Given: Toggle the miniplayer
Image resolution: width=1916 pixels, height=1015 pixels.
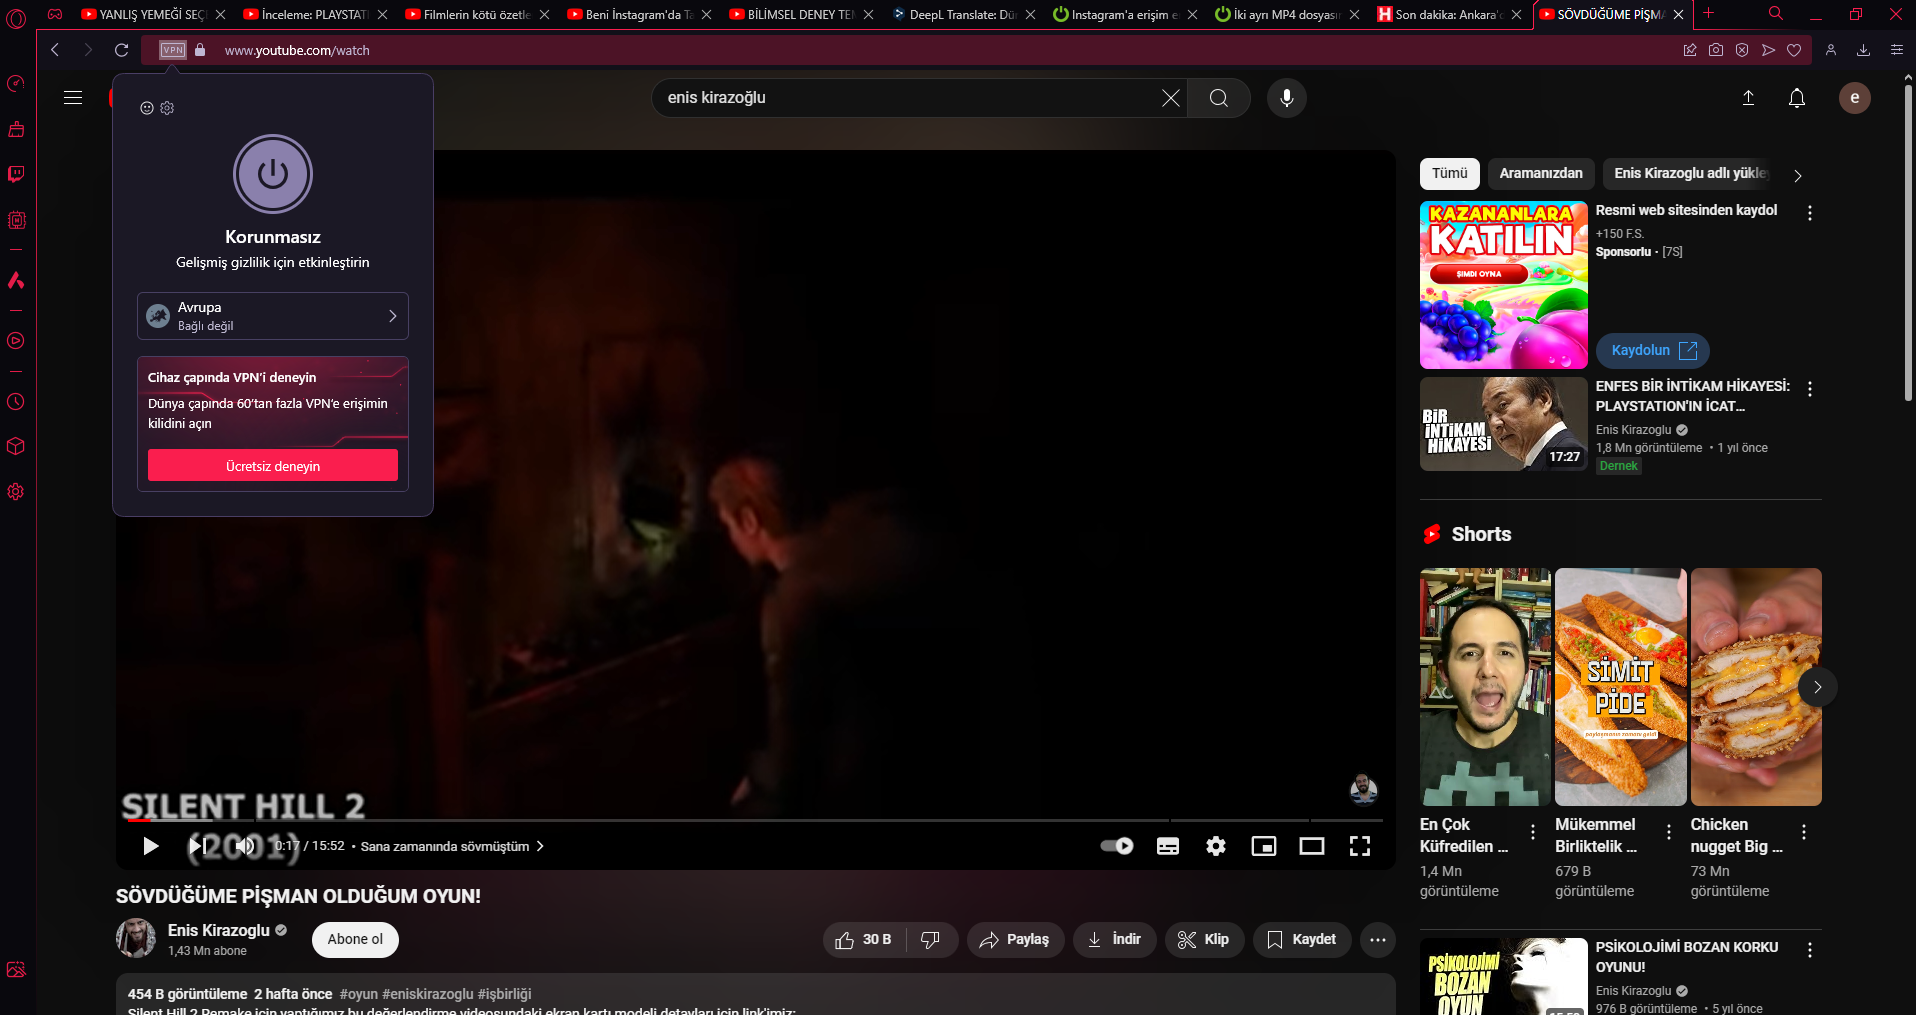Looking at the screenshot, I should pyautogui.click(x=1264, y=846).
